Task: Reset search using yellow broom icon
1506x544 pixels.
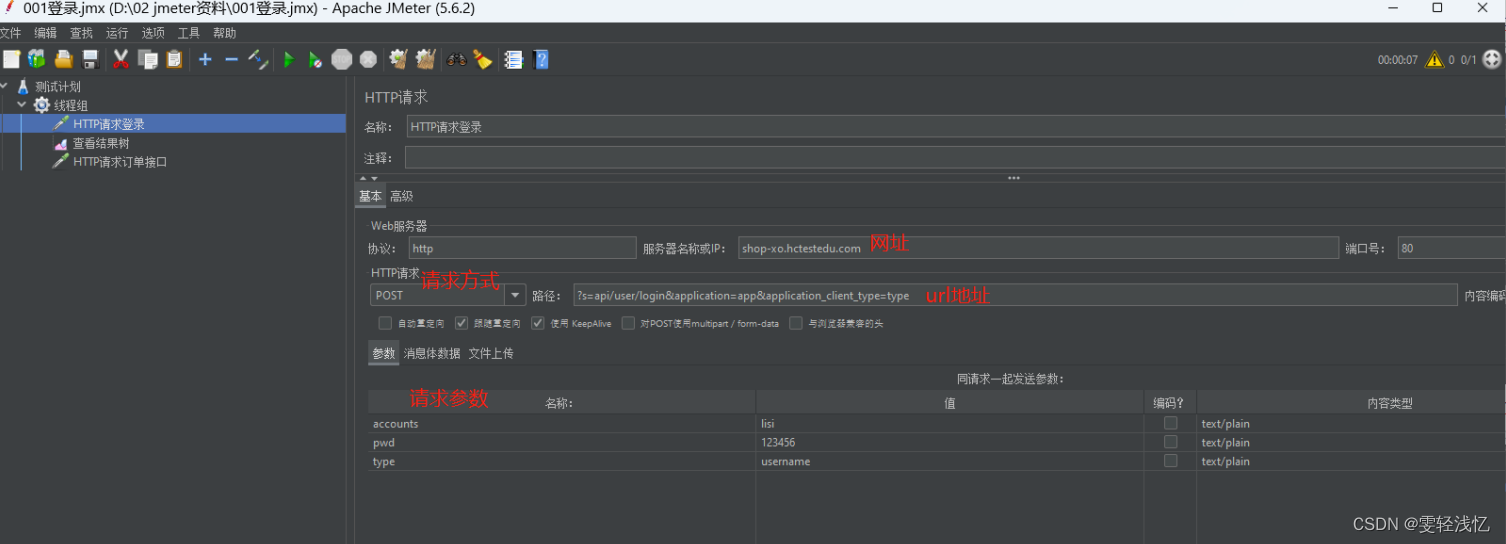Action: [483, 59]
